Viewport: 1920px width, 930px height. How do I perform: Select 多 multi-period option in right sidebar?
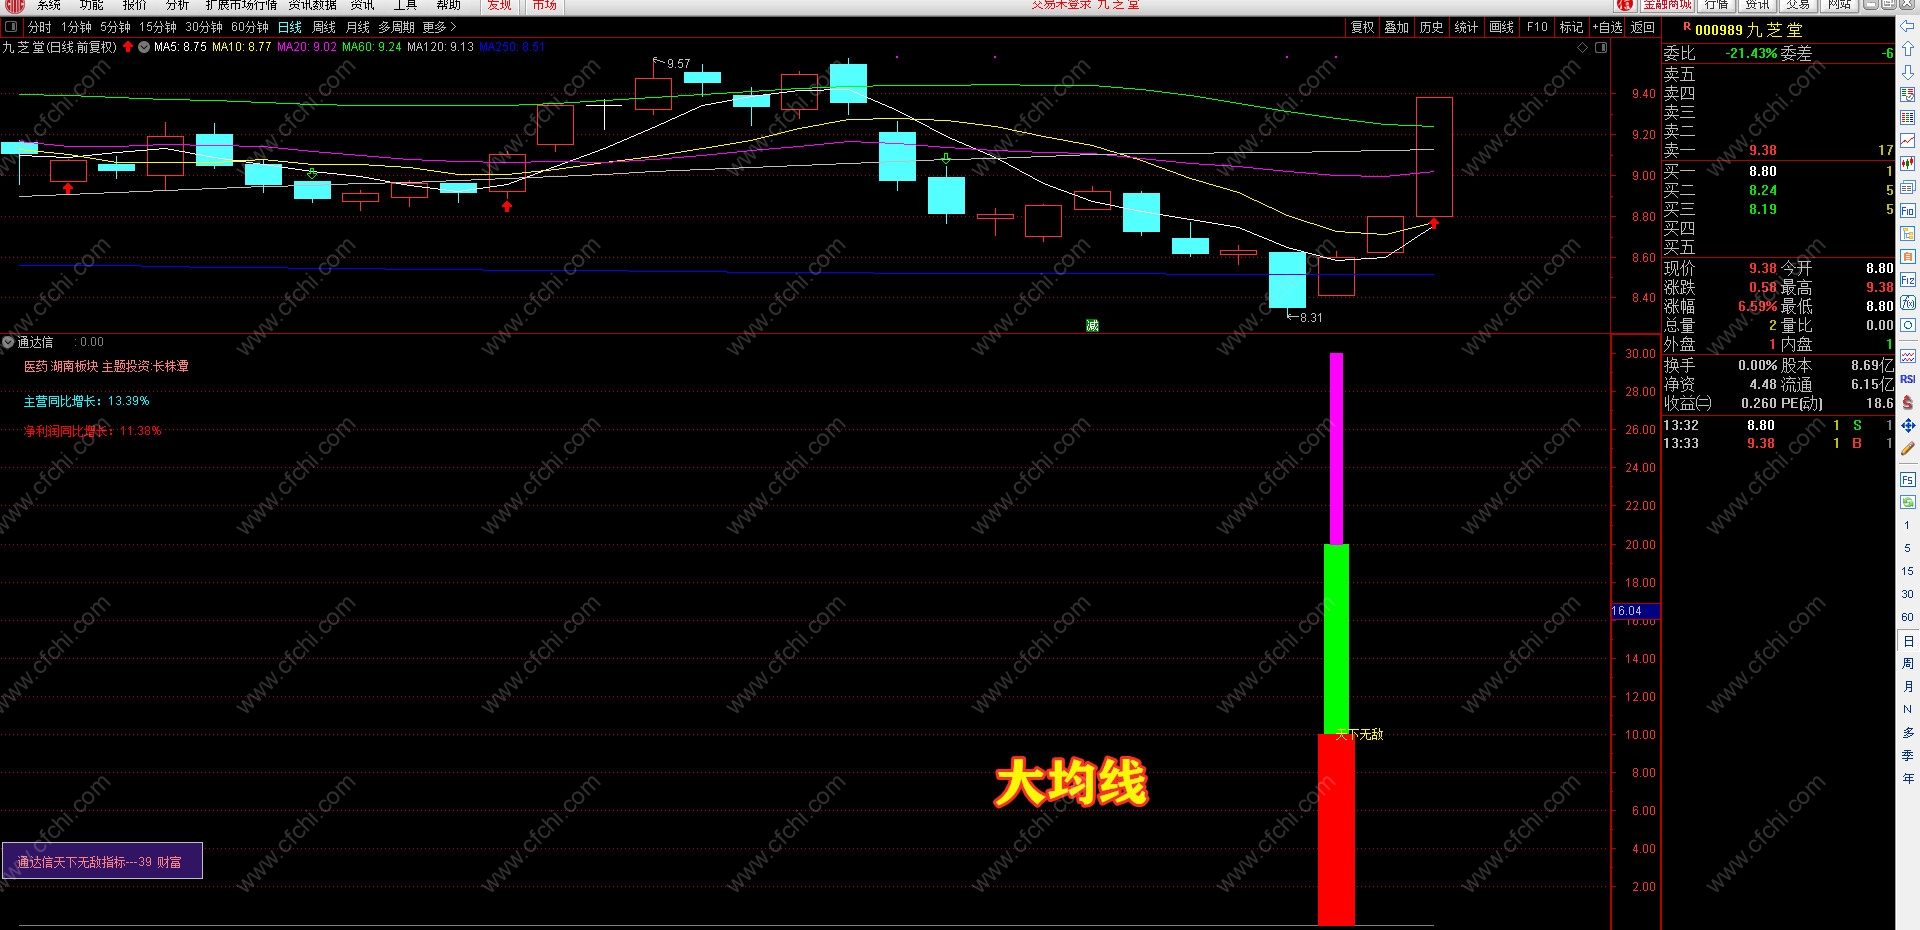(1907, 733)
